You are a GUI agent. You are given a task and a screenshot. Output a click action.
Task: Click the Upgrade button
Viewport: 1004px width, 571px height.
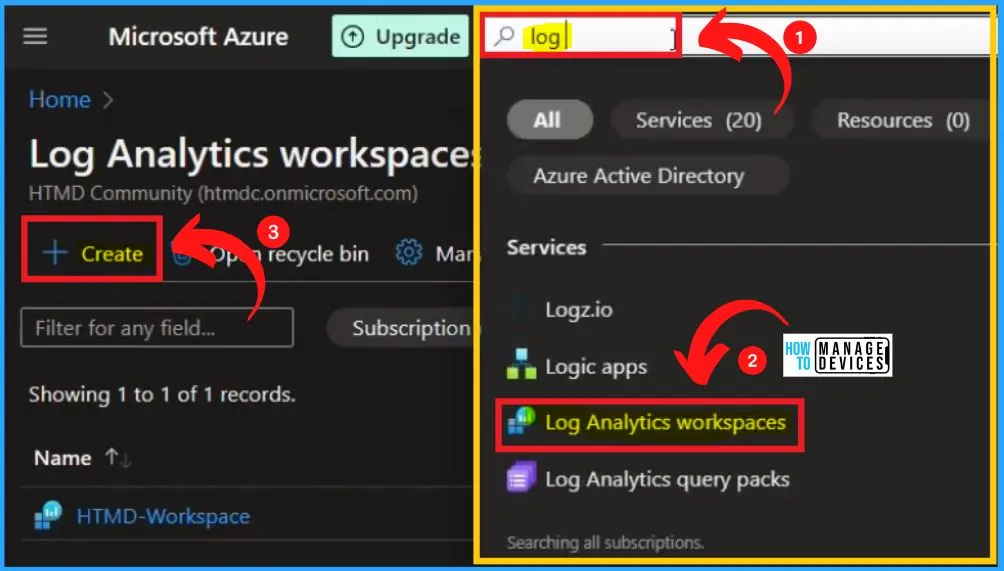coord(400,36)
